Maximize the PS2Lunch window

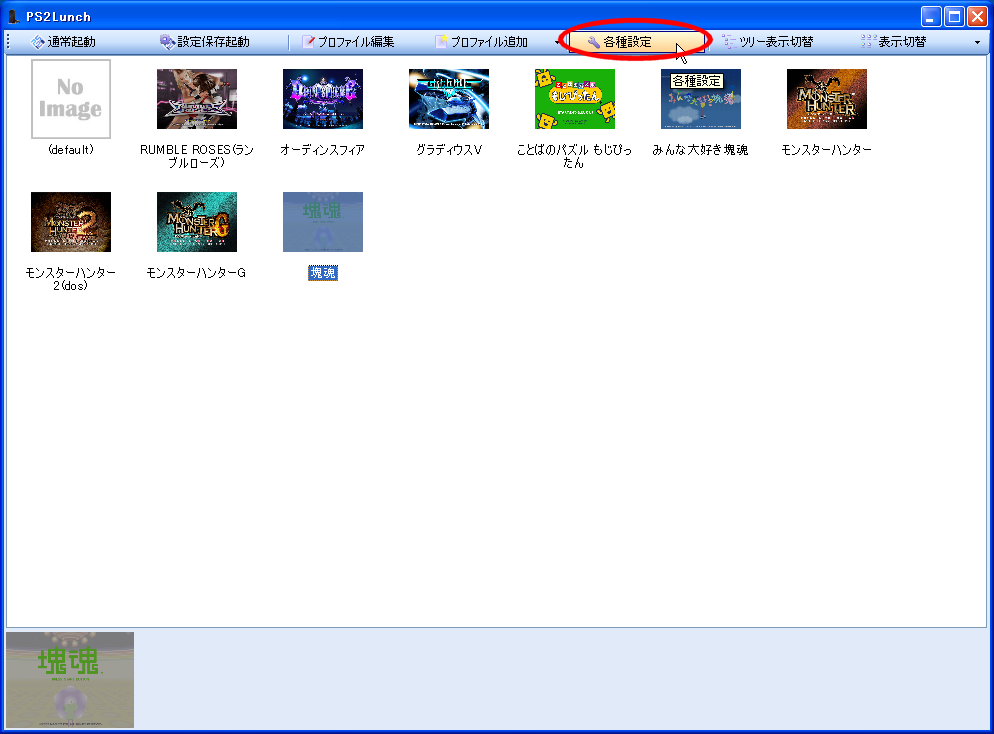tap(954, 16)
